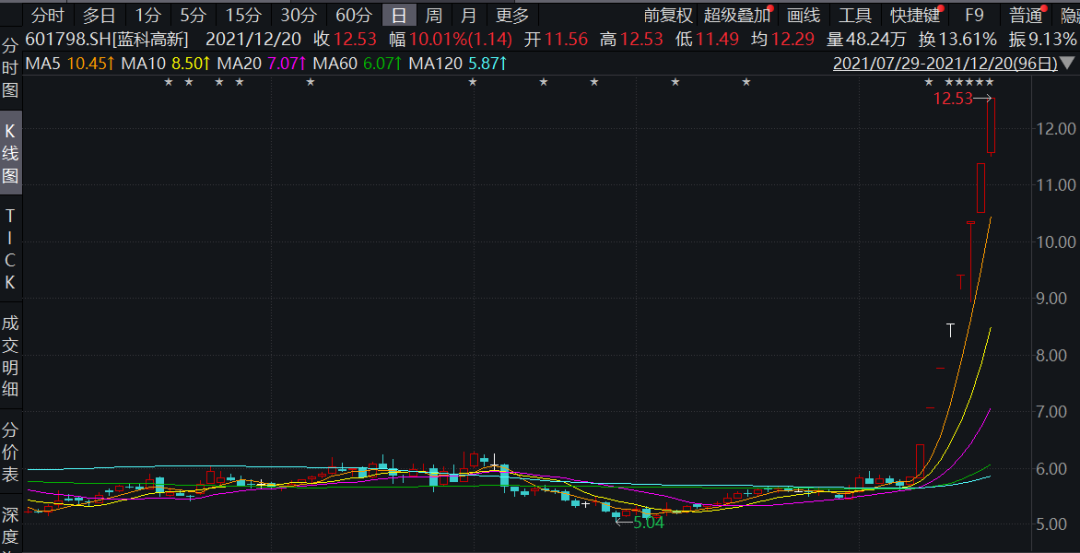Open 分价表 price table in the sidebar
Viewport: 1080px width, 553px height.
[x=10, y=452]
